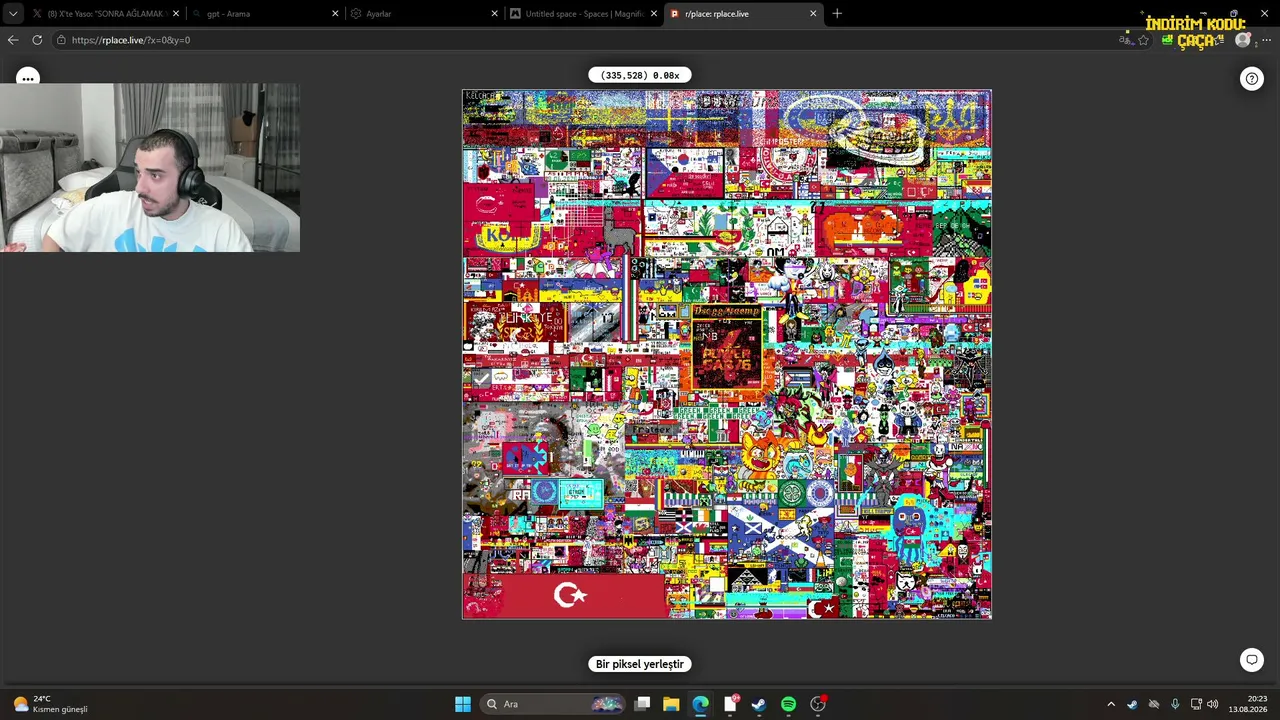Go back using the browser back arrow

pyautogui.click(x=13, y=40)
